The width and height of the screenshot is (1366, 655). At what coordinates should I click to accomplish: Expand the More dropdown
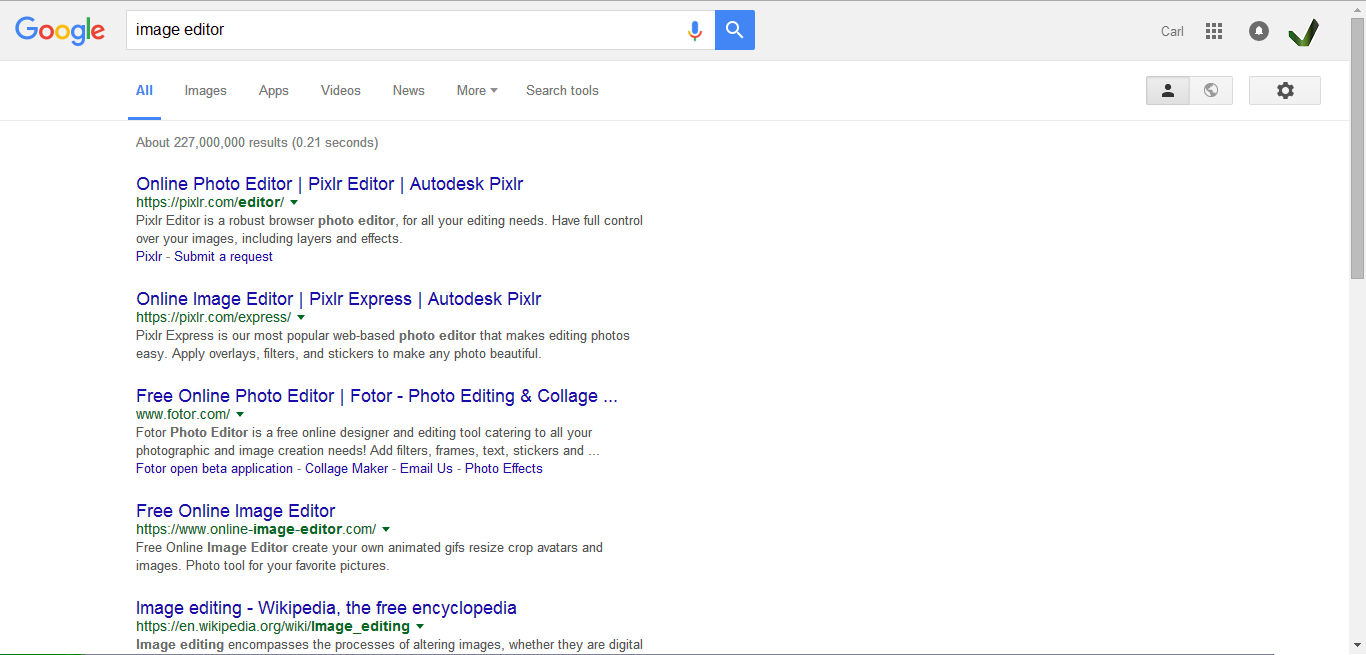(477, 90)
